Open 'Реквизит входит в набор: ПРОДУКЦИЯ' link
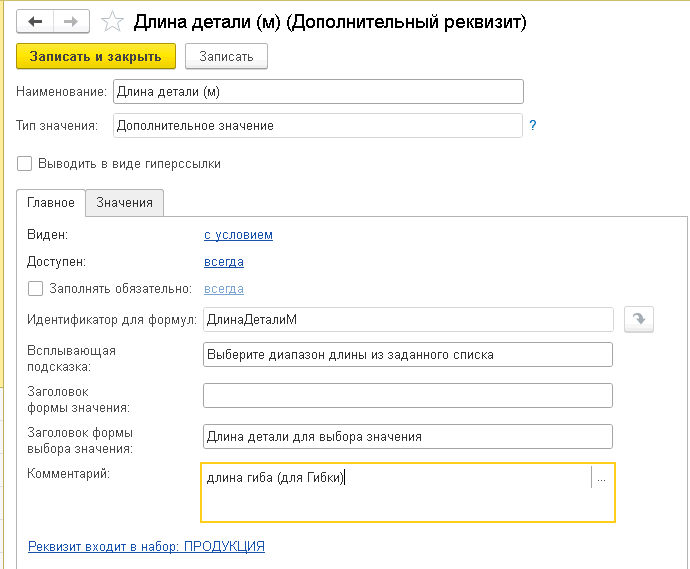The width and height of the screenshot is (690, 569). coord(146,547)
